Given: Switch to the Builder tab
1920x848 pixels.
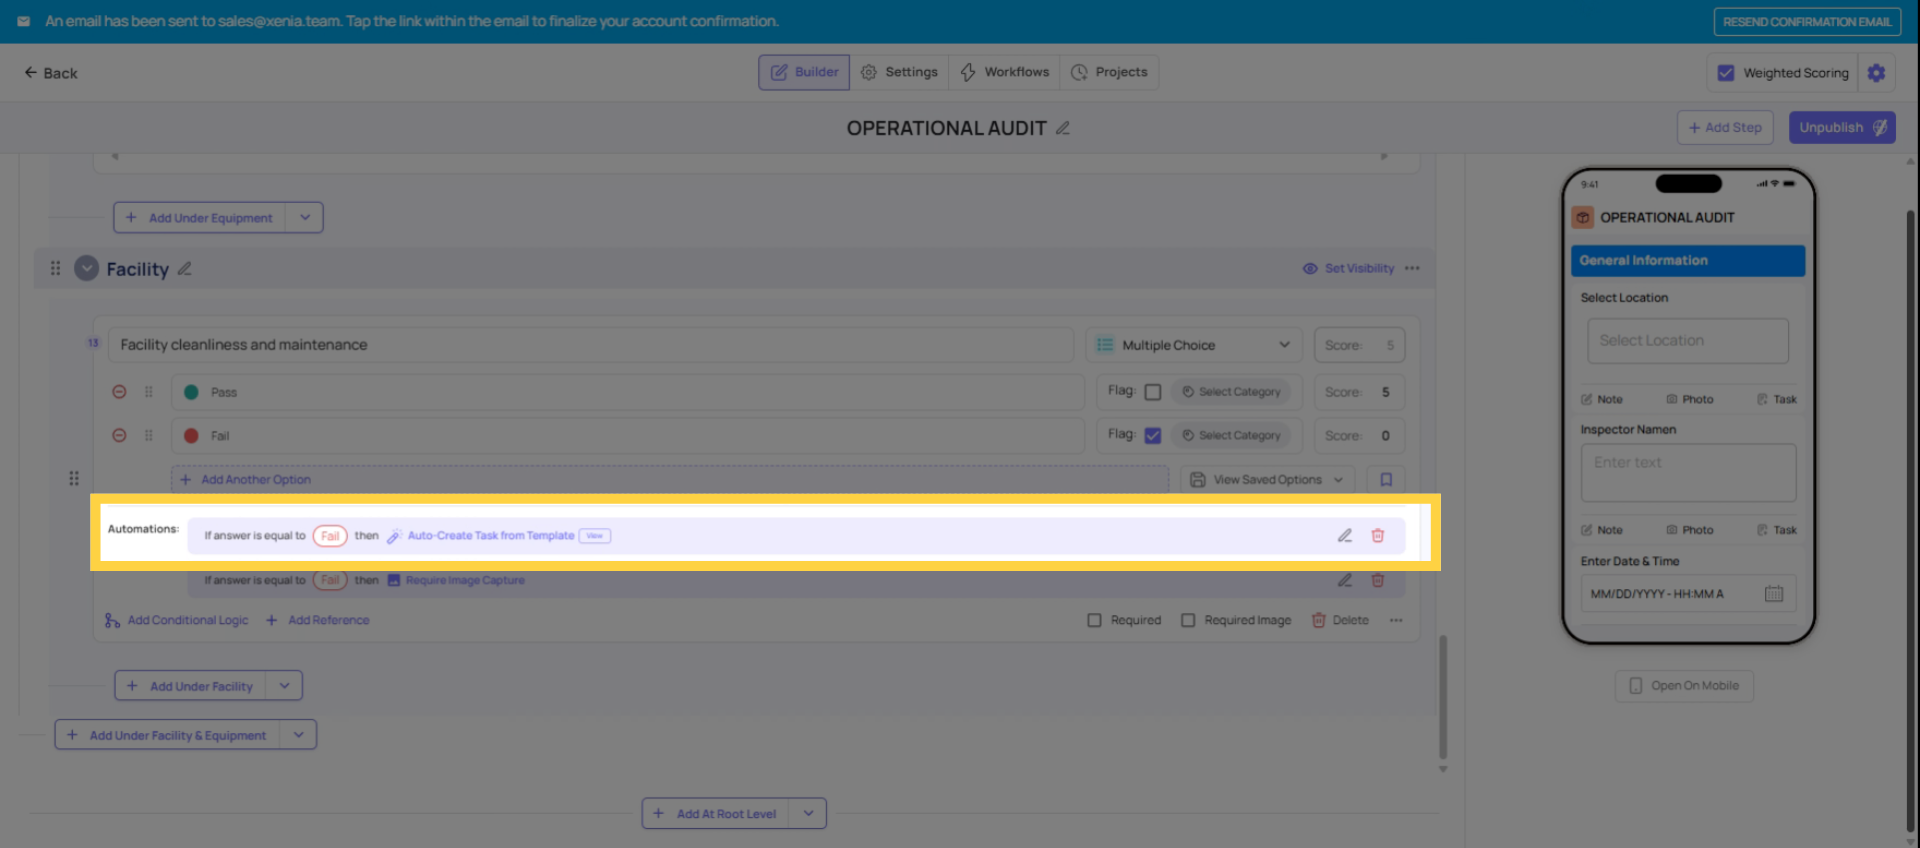Looking at the screenshot, I should click(x=804, y=72).
